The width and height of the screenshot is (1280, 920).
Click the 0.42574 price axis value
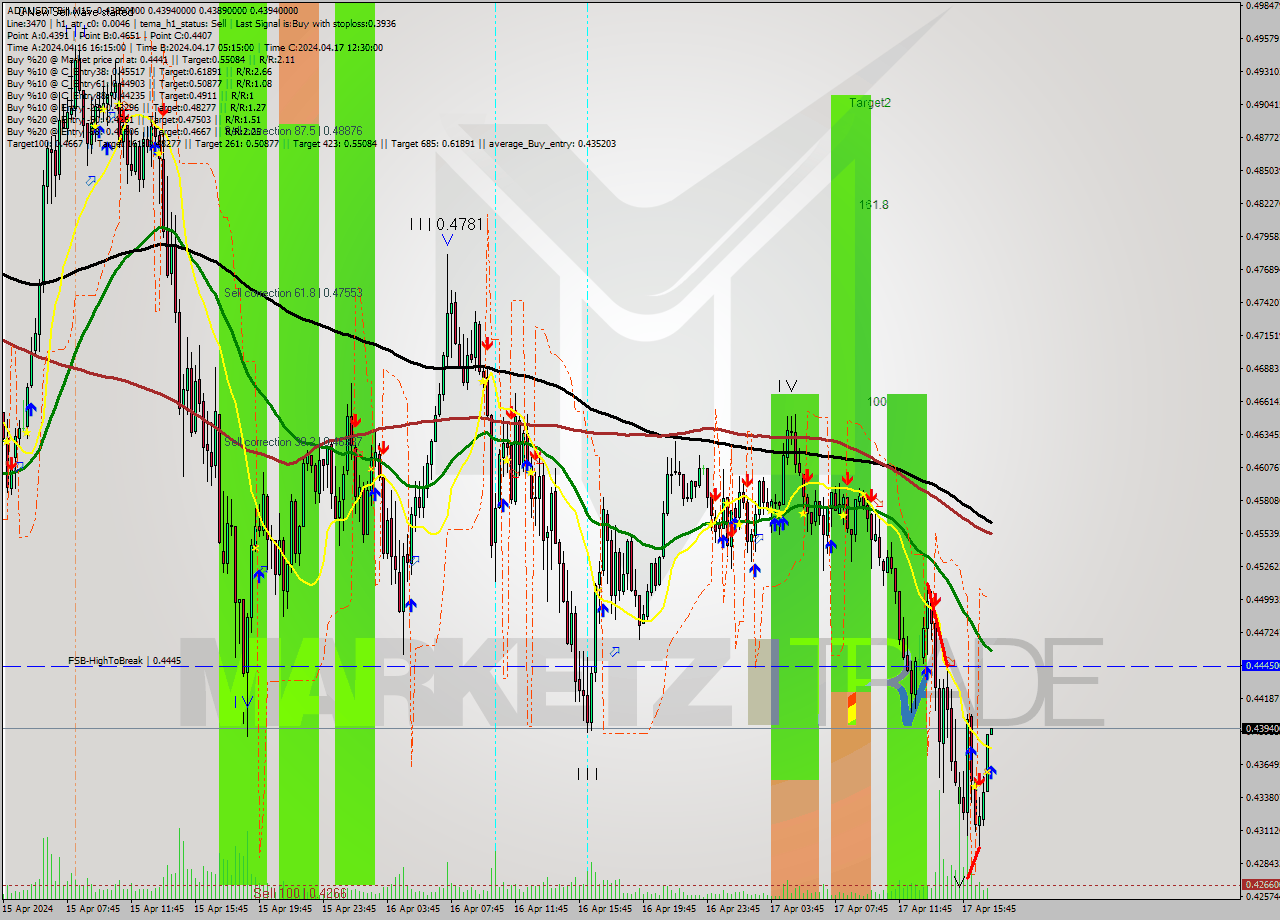coord(1263,896)
